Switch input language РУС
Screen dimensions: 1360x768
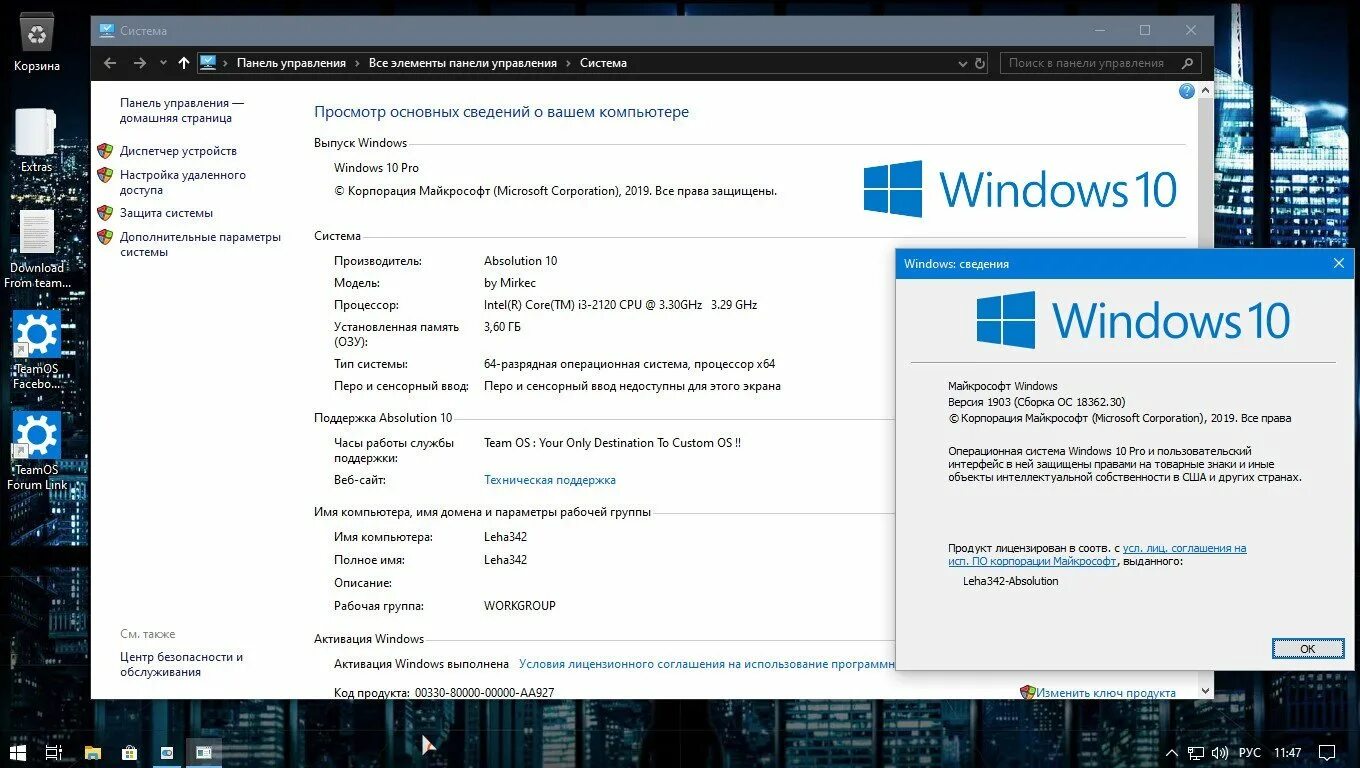coord(1250,752)
